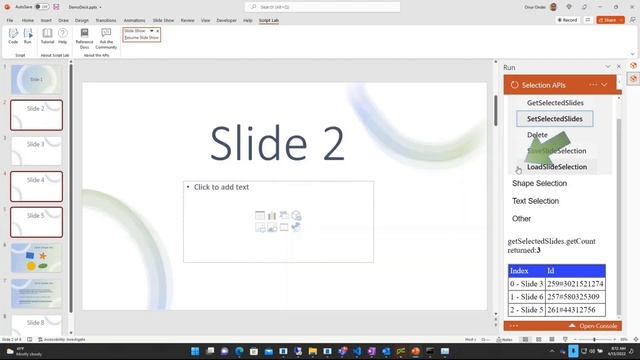Open the Transitions tab
The width and height of the screenshot is (640, 360).
106,20
